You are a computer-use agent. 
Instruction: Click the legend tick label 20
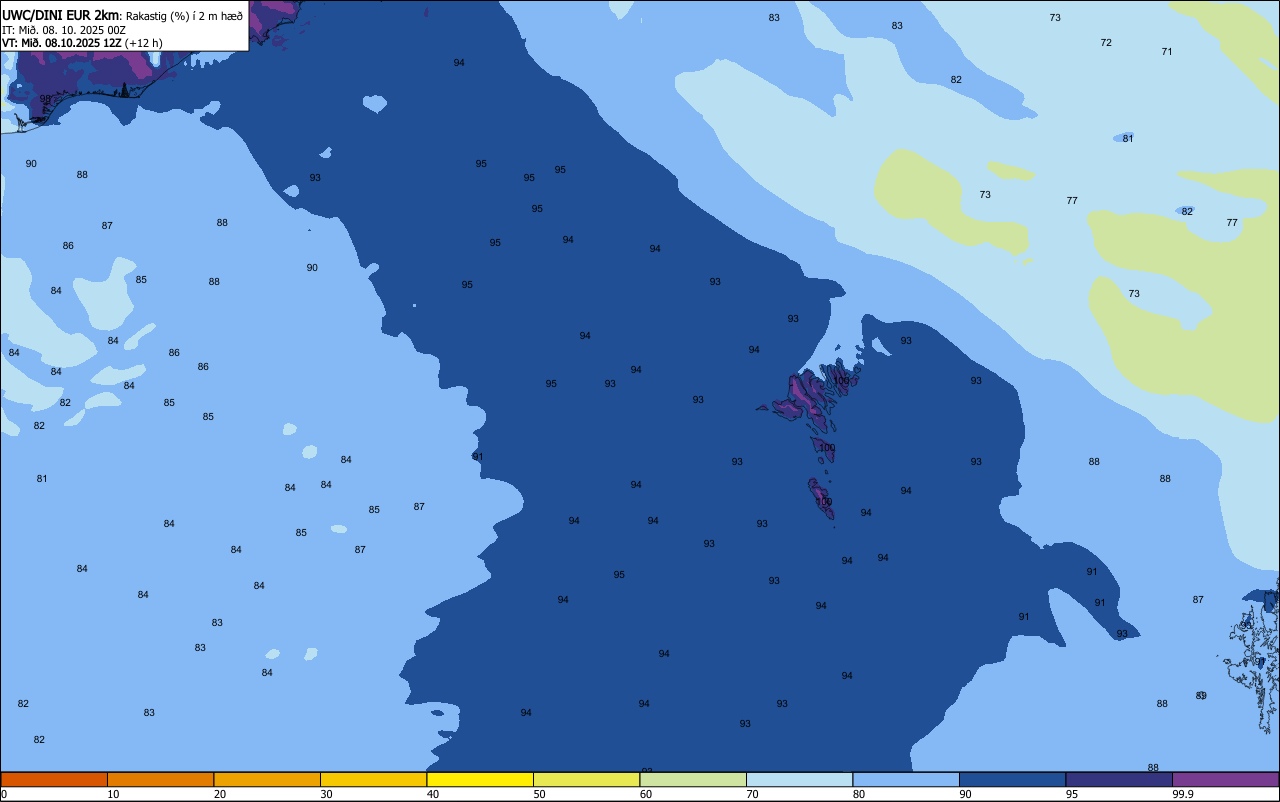[220, 794]
